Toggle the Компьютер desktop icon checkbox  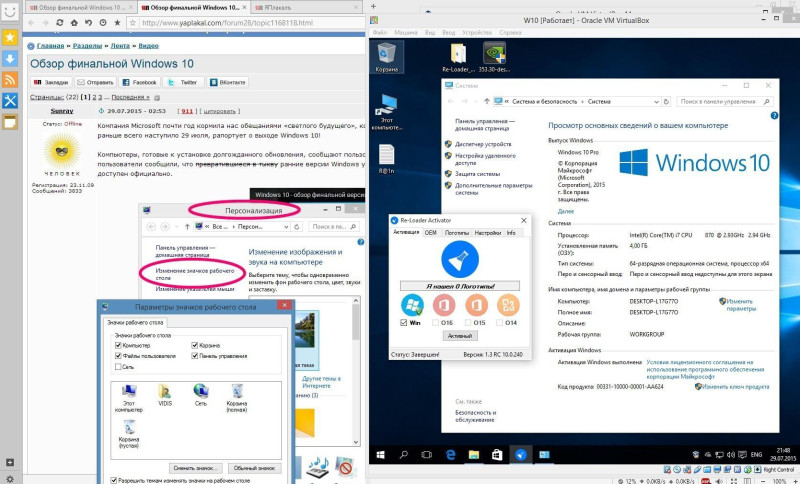pyautogui.click(x=118, y=345)
